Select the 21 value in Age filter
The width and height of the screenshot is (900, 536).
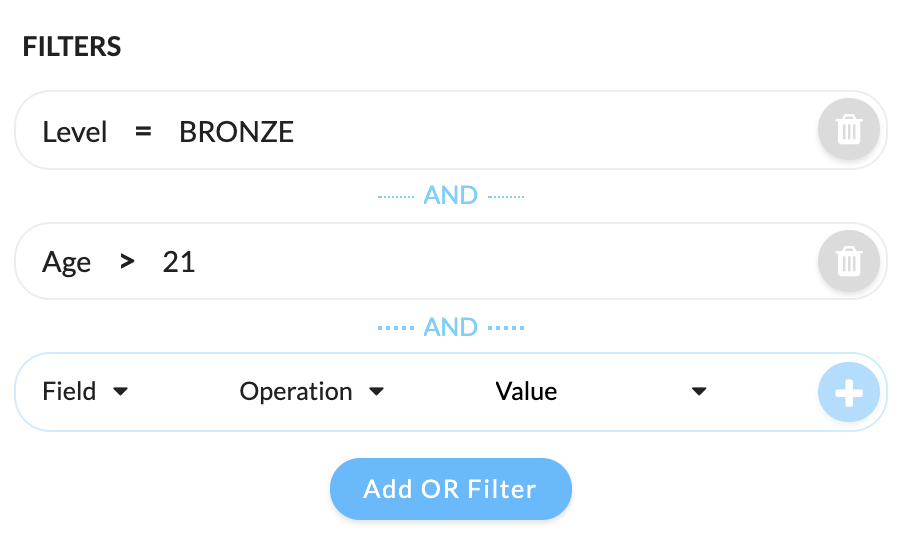pos(179,262)
